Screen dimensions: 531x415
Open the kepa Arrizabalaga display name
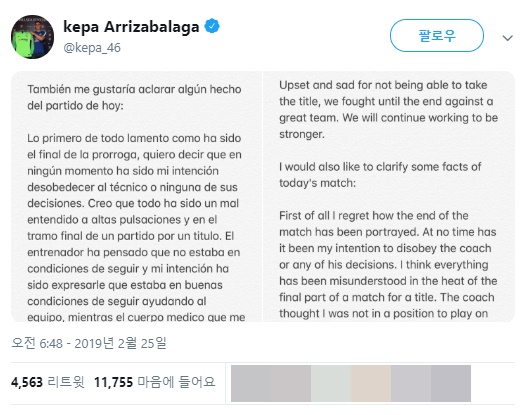click(x=131, y=27)
